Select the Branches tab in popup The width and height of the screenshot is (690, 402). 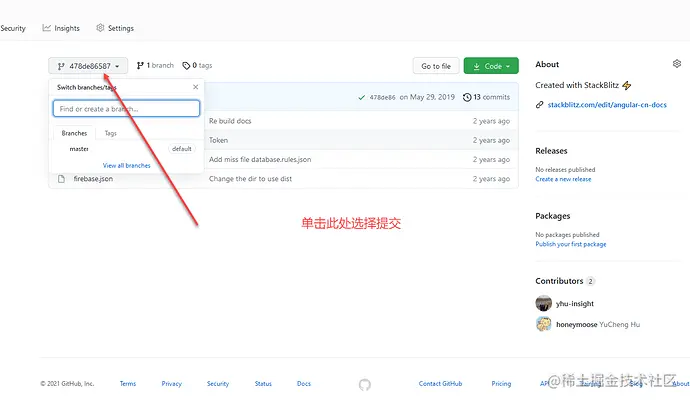(74, 133)
